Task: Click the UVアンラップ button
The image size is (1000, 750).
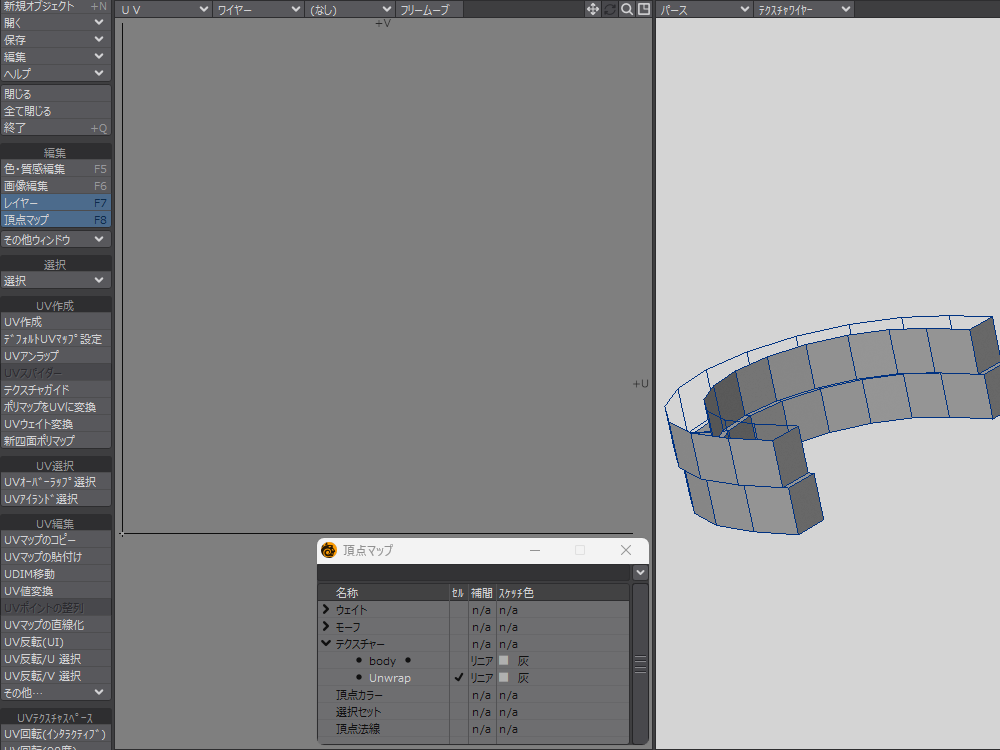Action: (x=55, y=356)
